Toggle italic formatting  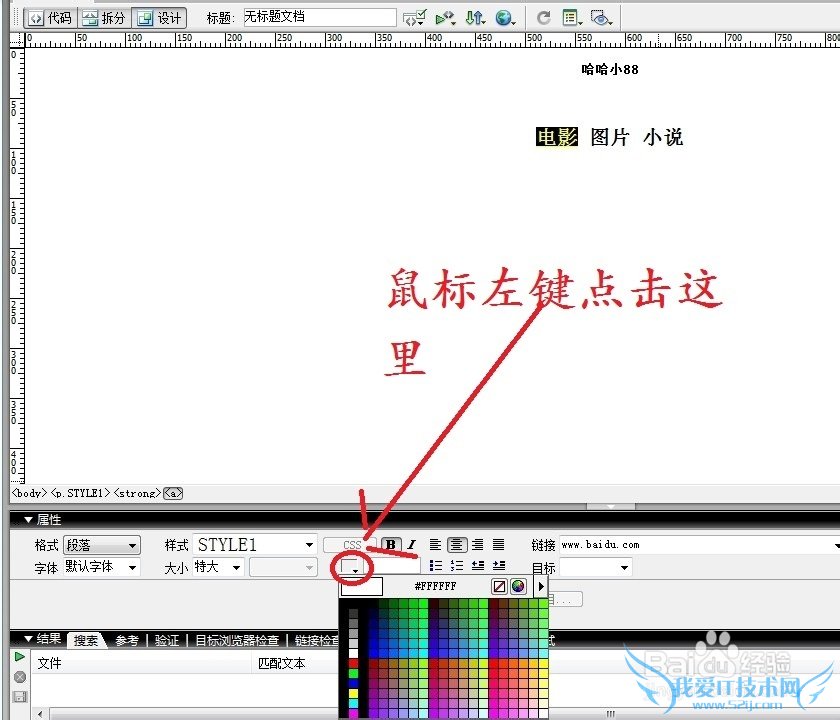(x=411, y=545)
